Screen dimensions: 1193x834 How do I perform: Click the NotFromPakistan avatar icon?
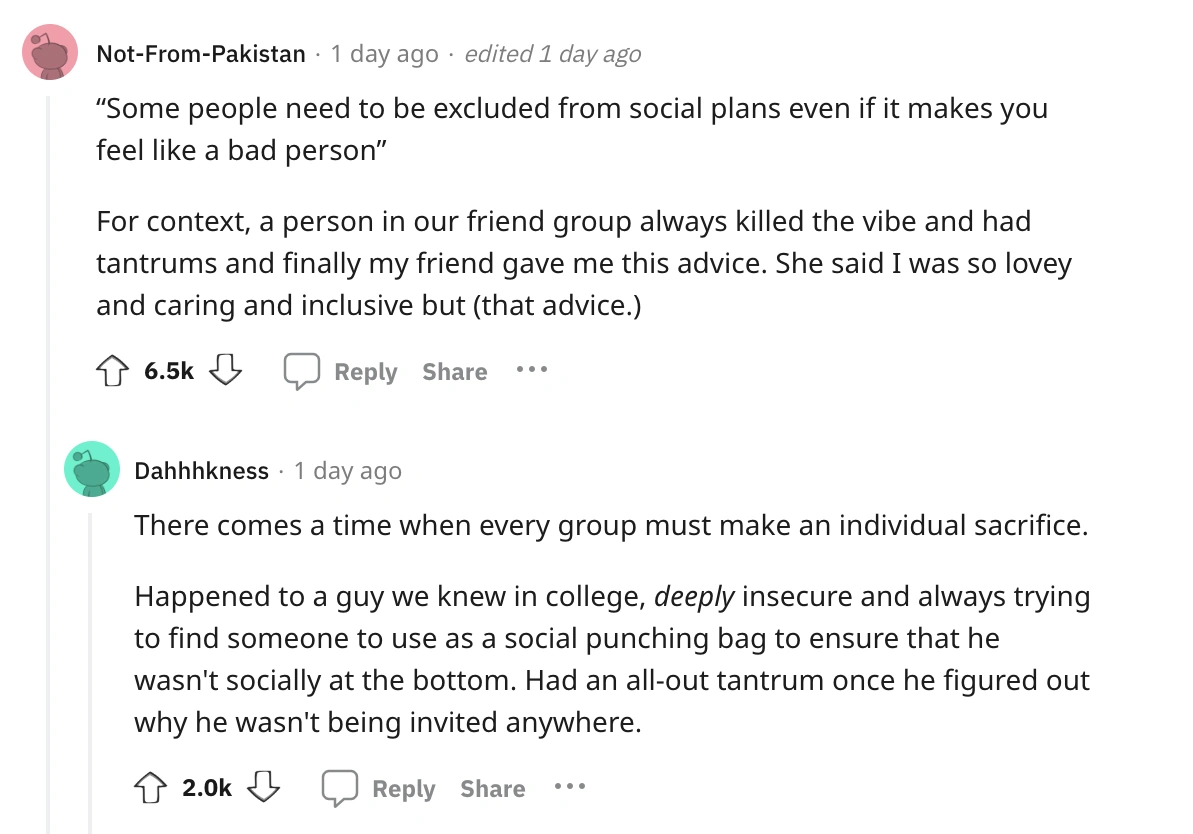pyautogui.click(x=50, y=52)
